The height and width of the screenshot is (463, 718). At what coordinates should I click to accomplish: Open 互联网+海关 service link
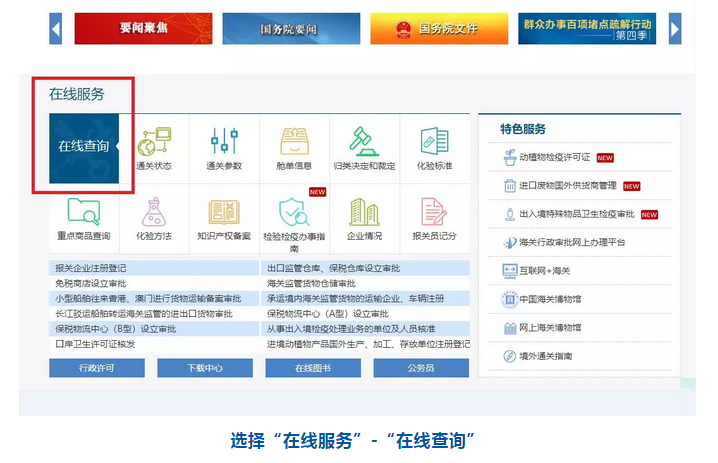pyautogui.click(x=544, y=271)
